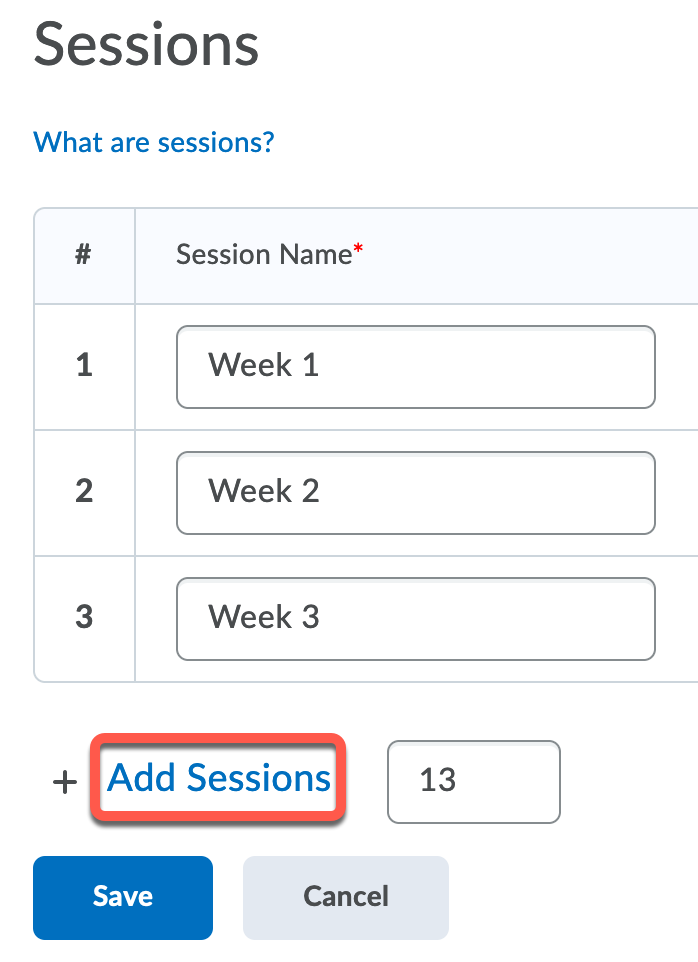This screenshot has height=962, width=698.
Task: Click the 'Sessions' page heading
Action: pyautogui.click(x=147, y=44)
